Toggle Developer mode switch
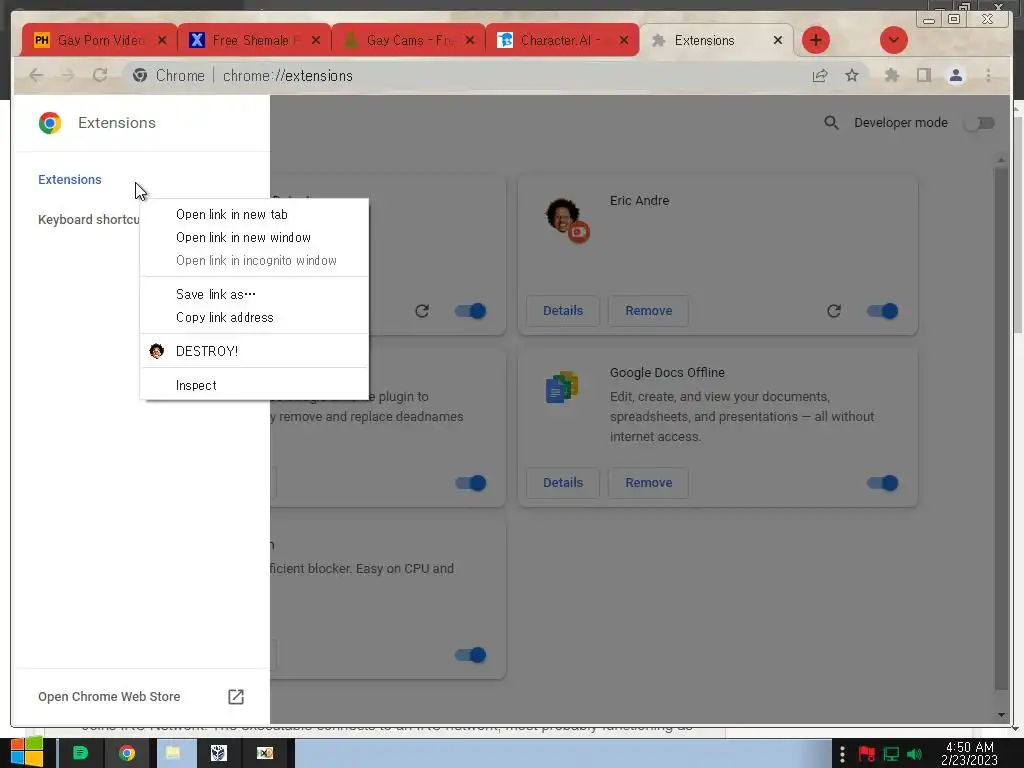 pos(980,123)
